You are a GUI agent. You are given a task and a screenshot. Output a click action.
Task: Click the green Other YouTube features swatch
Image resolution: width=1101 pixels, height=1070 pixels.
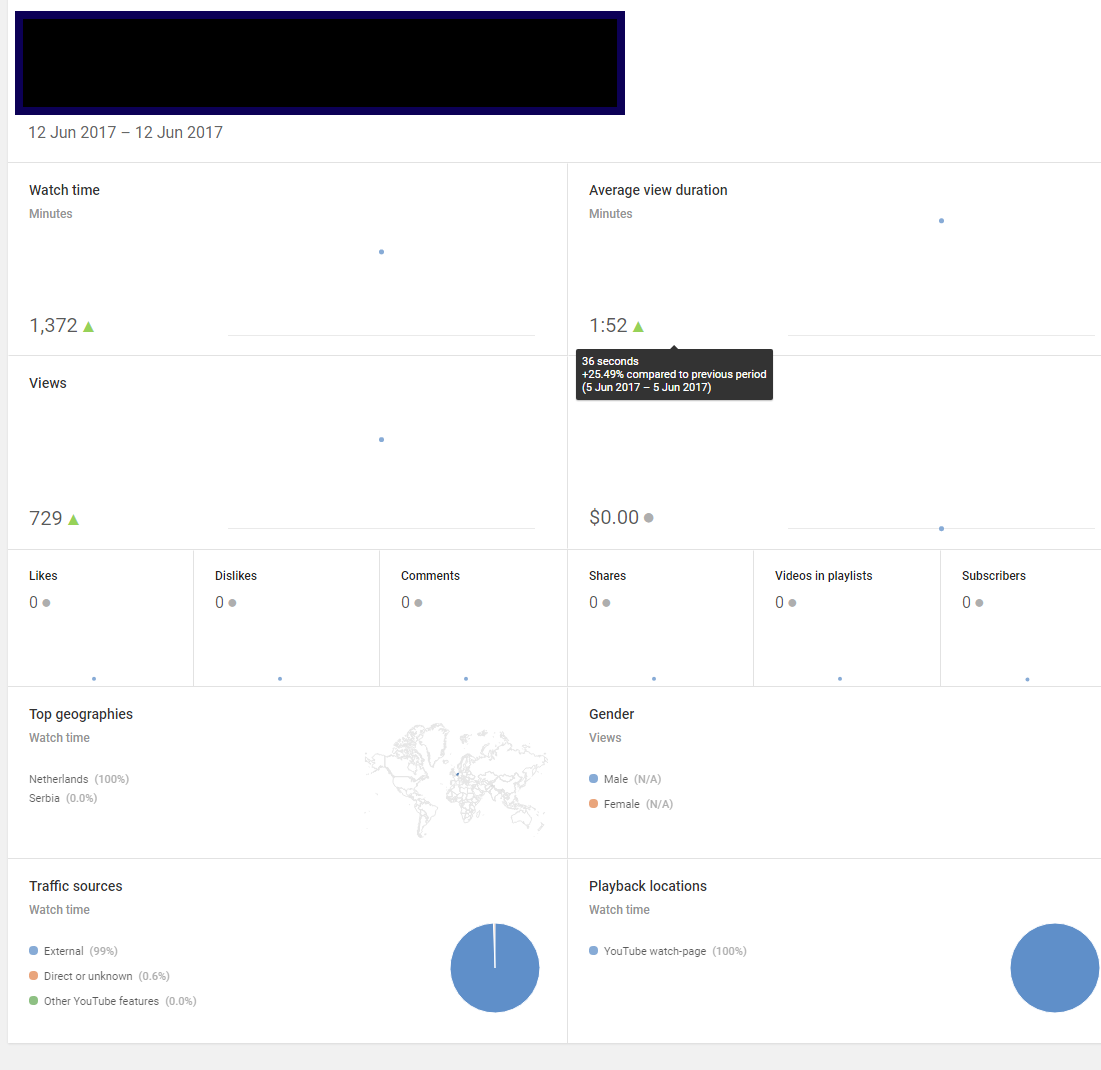coord(33,1001)
